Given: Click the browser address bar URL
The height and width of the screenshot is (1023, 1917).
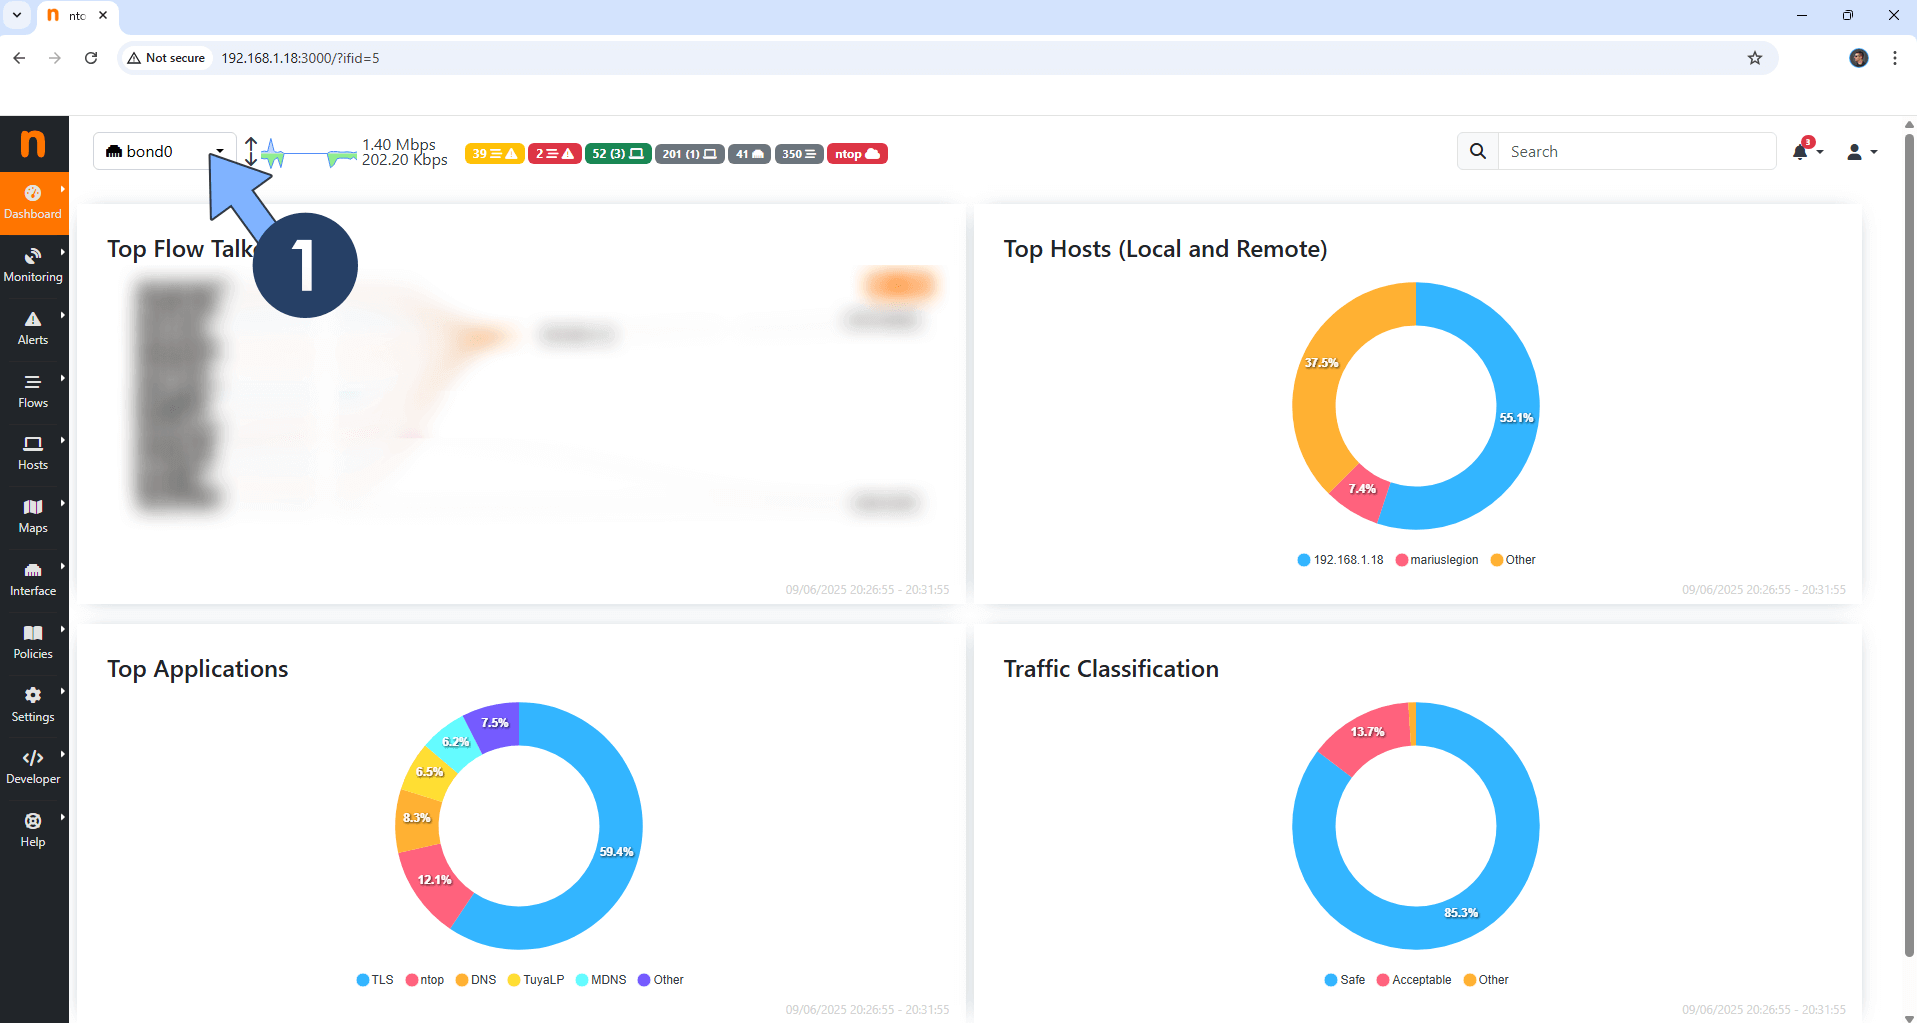Looking at the screenshot, I should [x=300, y=58].
